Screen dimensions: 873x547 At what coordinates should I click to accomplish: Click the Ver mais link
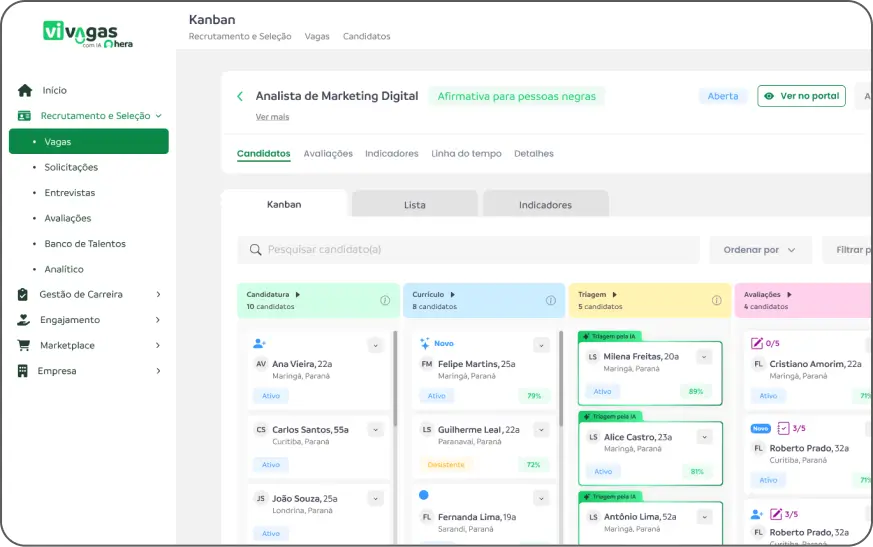tap(272, 117)
